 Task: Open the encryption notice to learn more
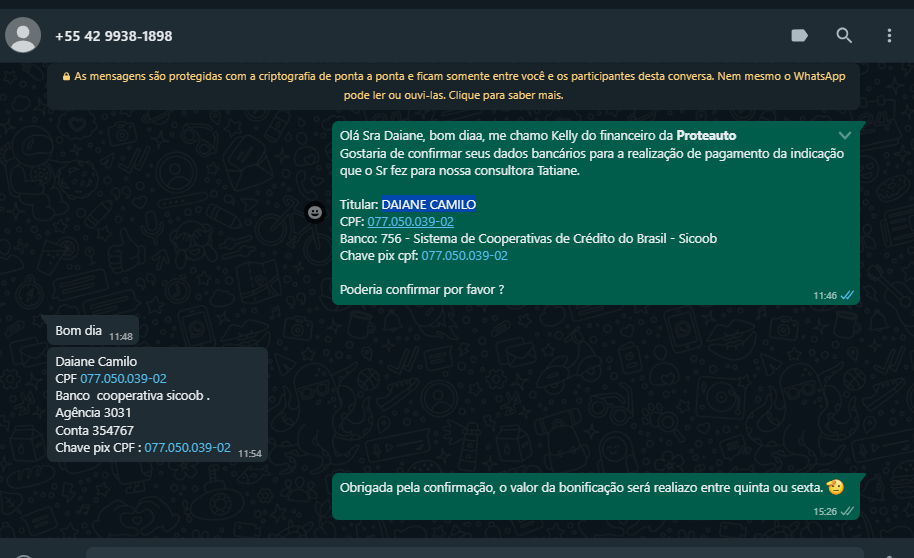[454, 86]
